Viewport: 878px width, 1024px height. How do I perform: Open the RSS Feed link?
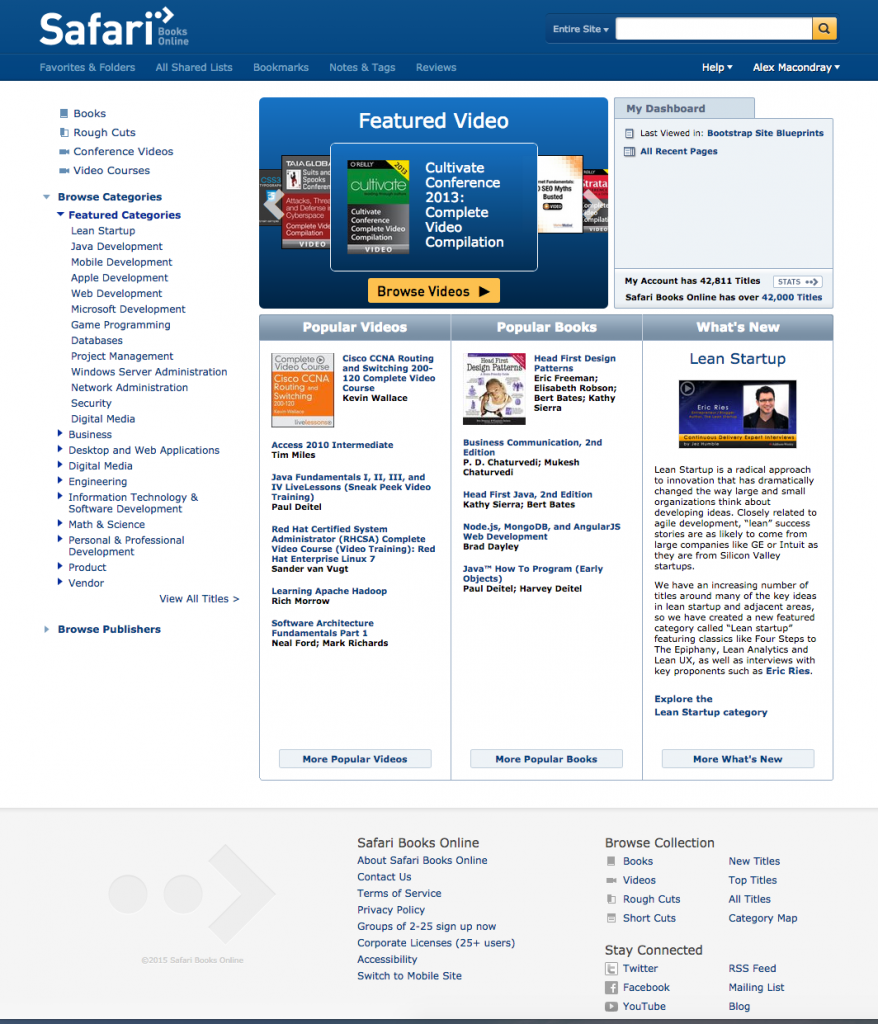click(x=753, y=968)
